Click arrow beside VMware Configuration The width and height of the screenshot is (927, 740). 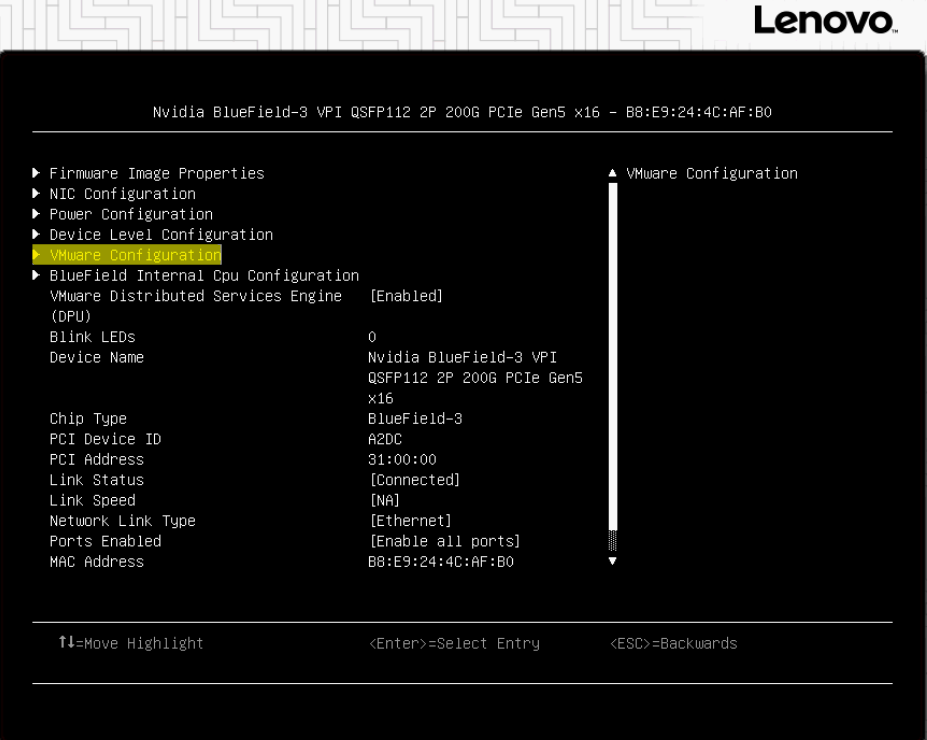click(x=36, y=254)
